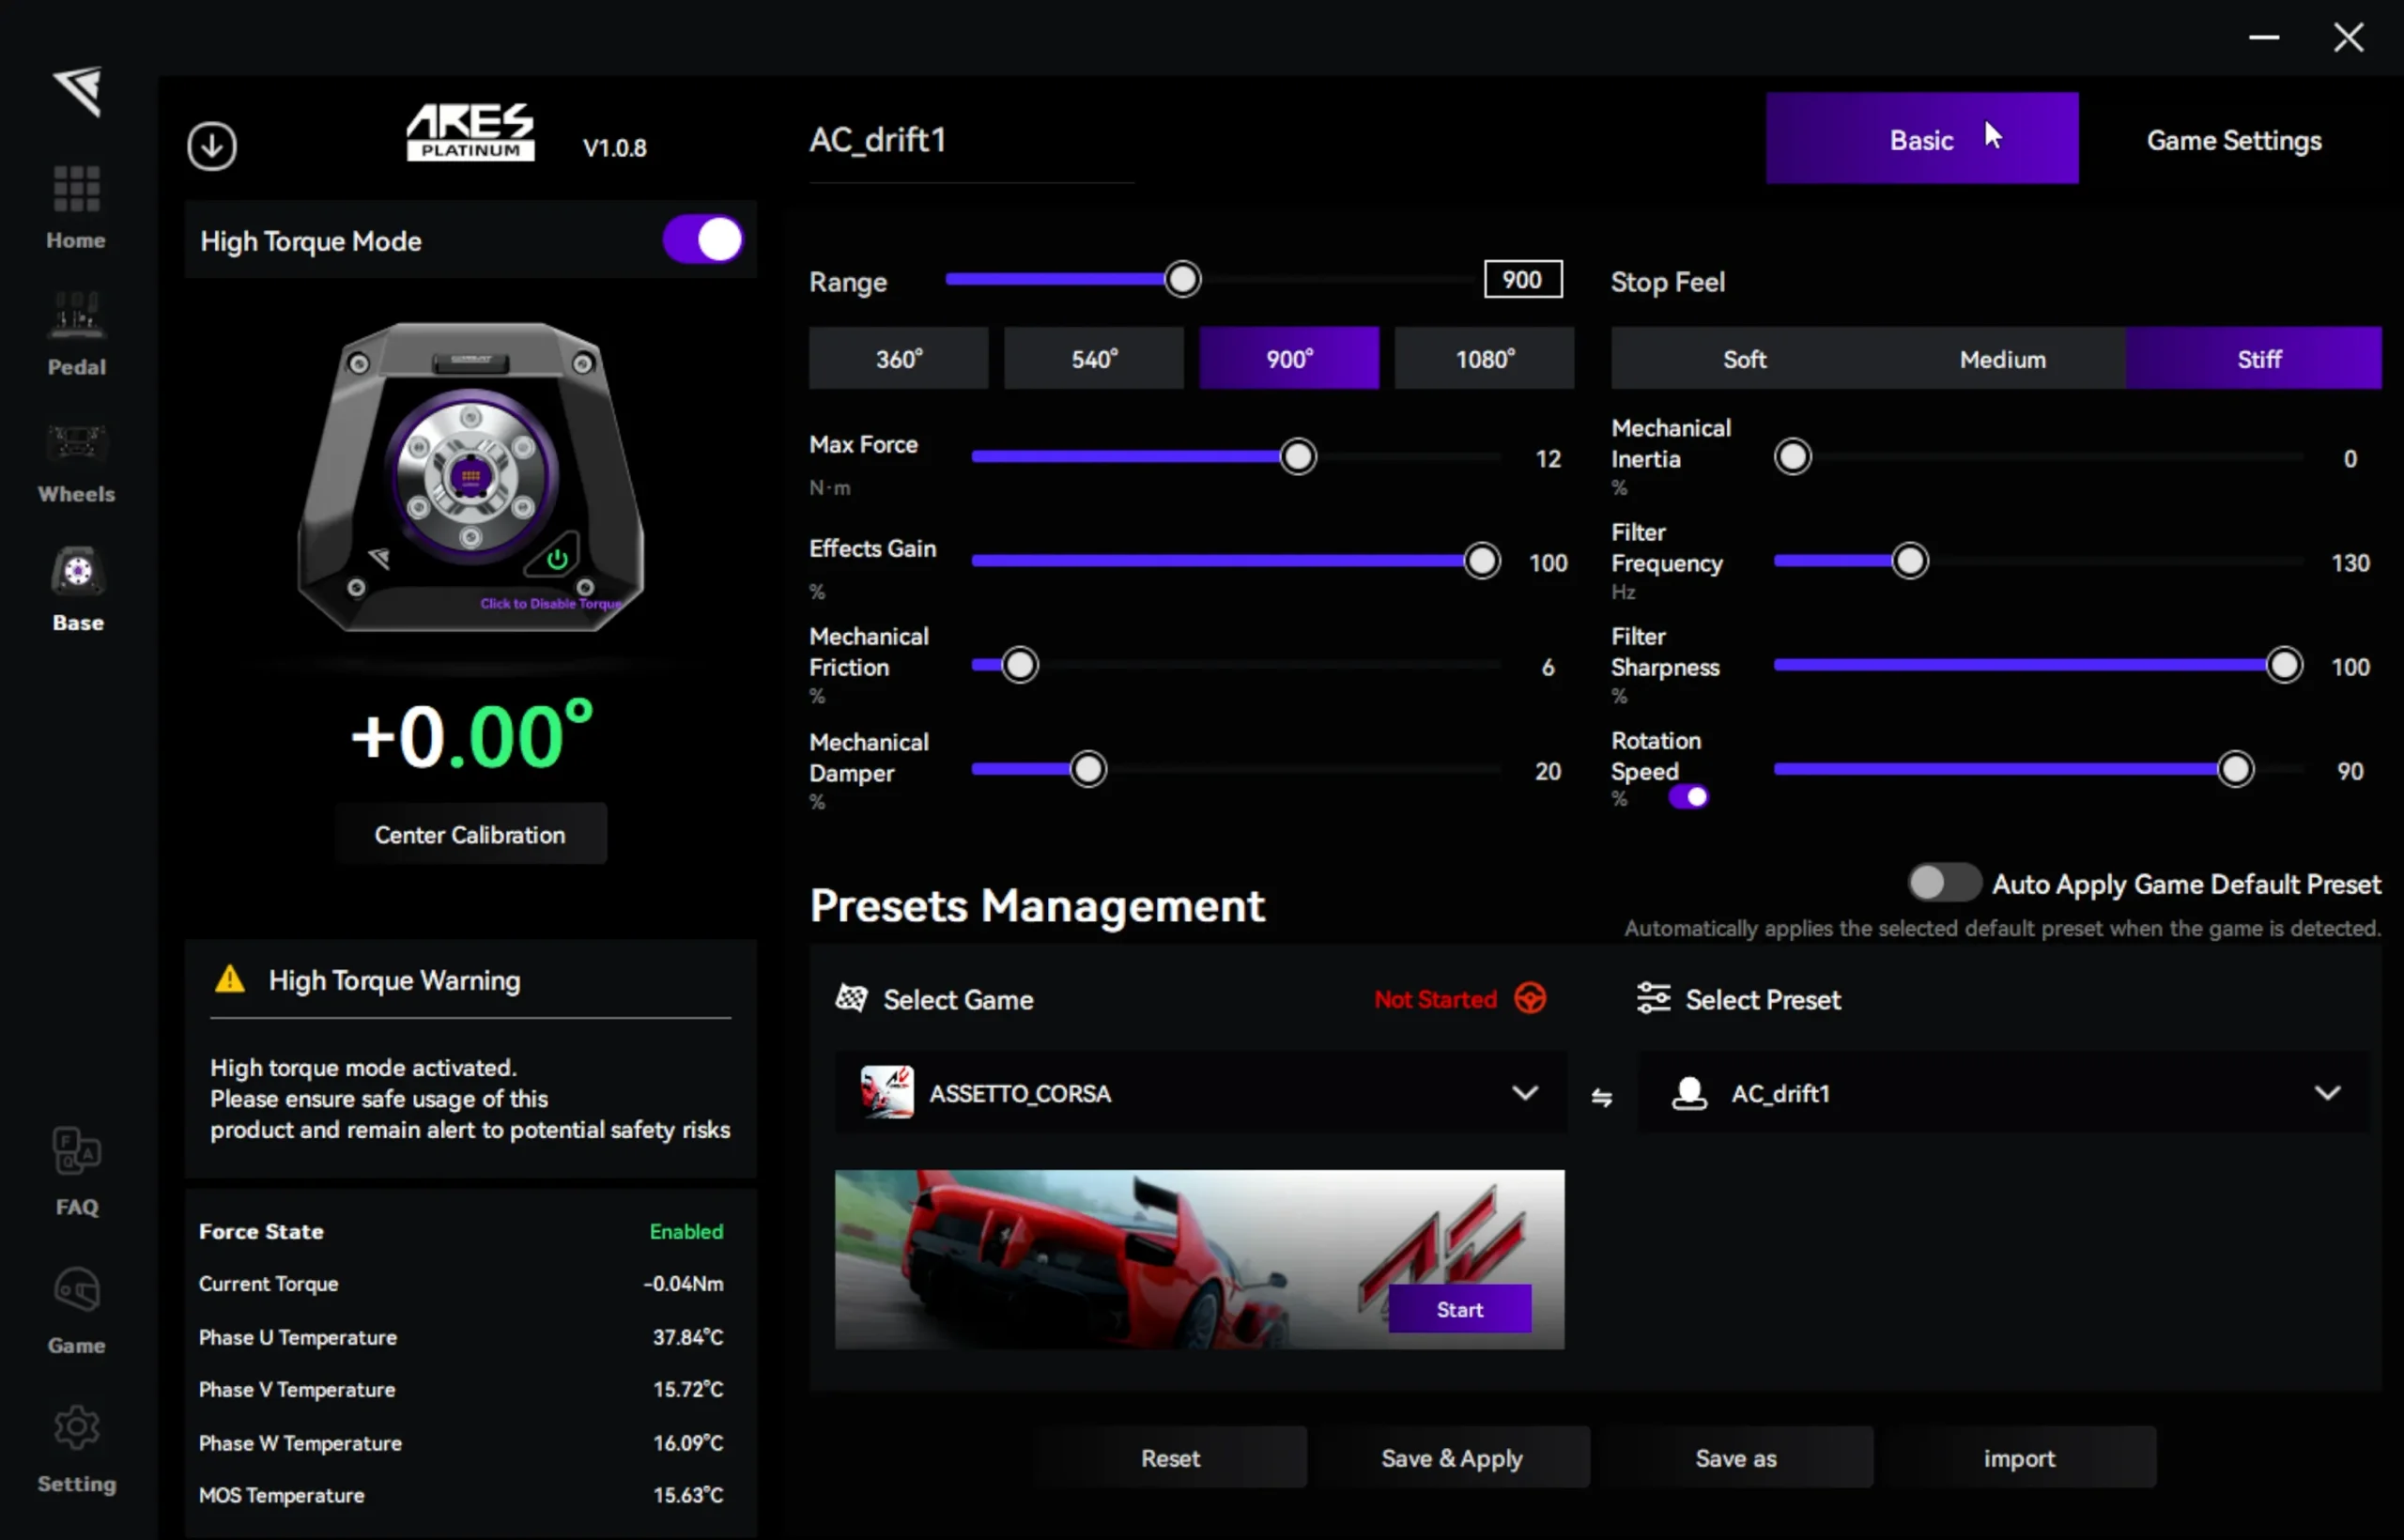Image resolution: width=2404 pixels, height=1540 pixels.
Task: Select the Basic tab
Action: tap(1920, 140)
